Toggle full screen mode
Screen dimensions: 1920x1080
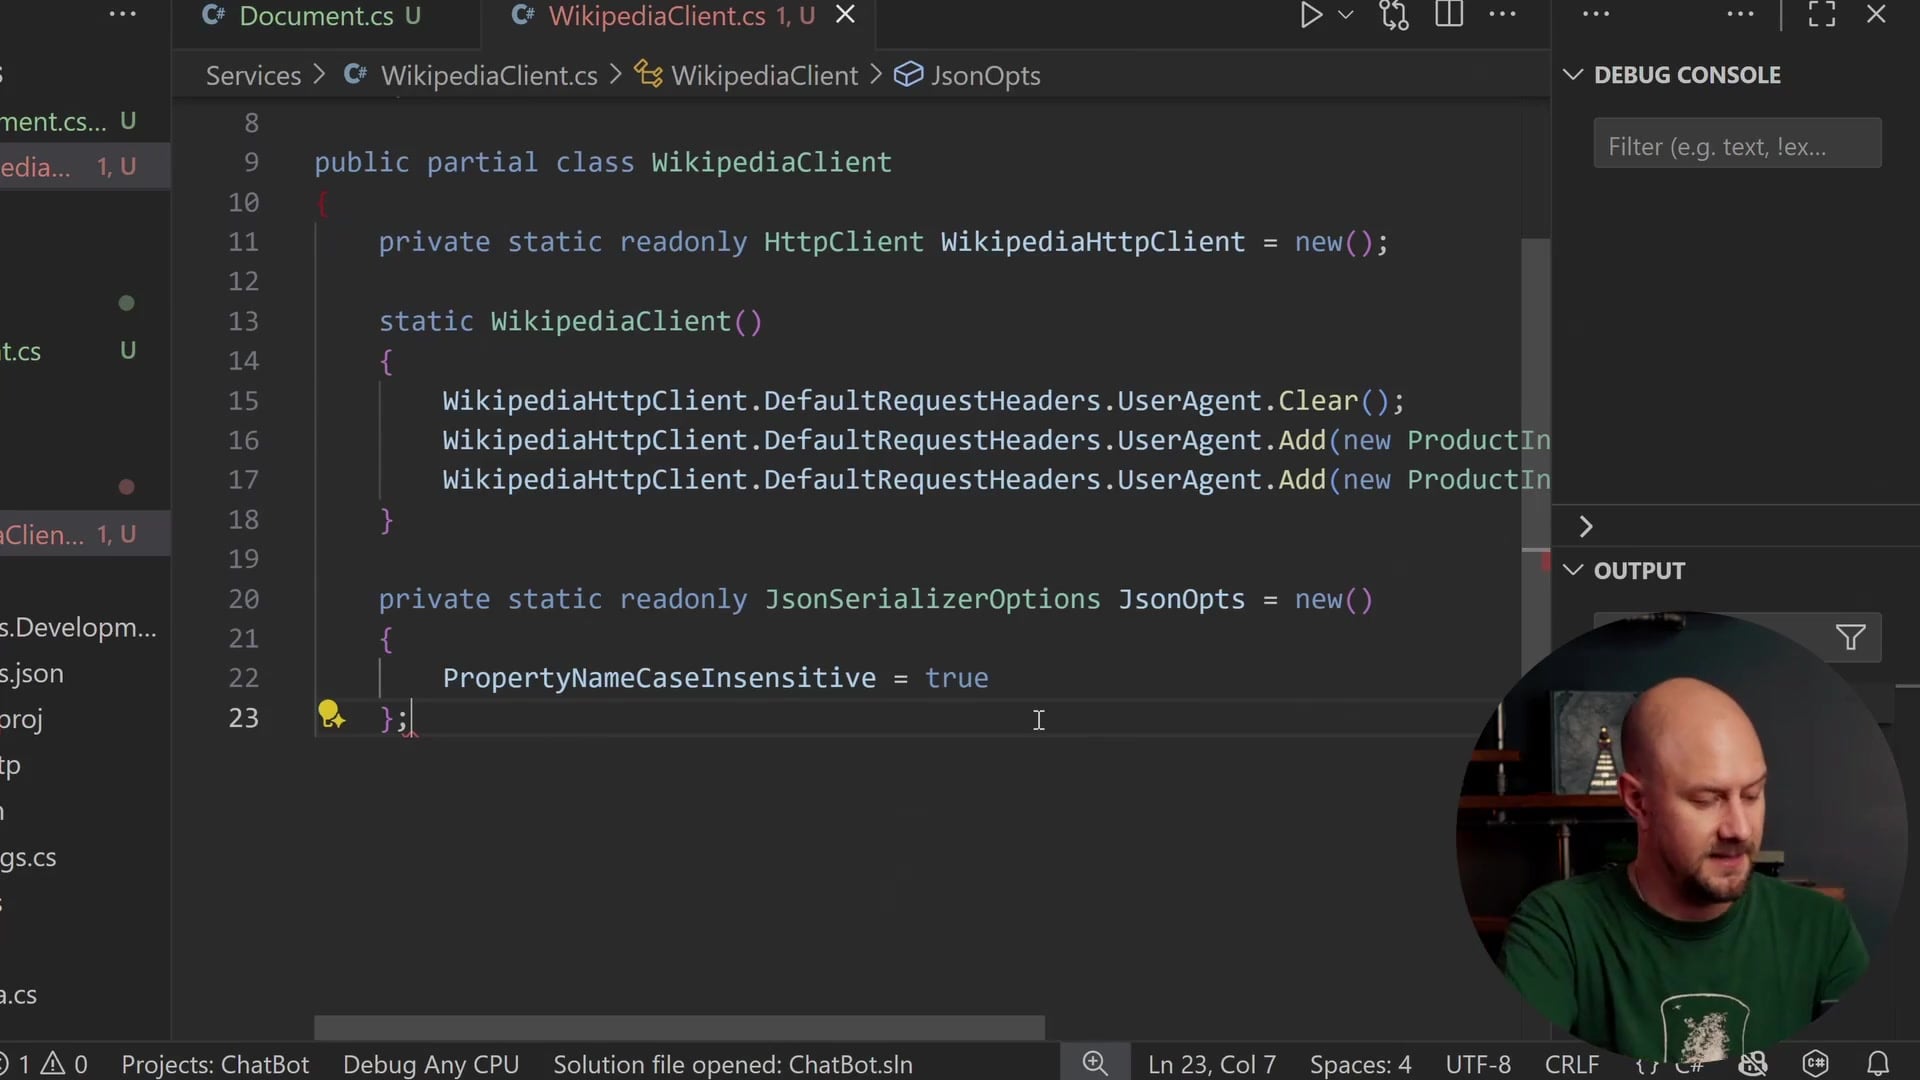point(1820,14)
